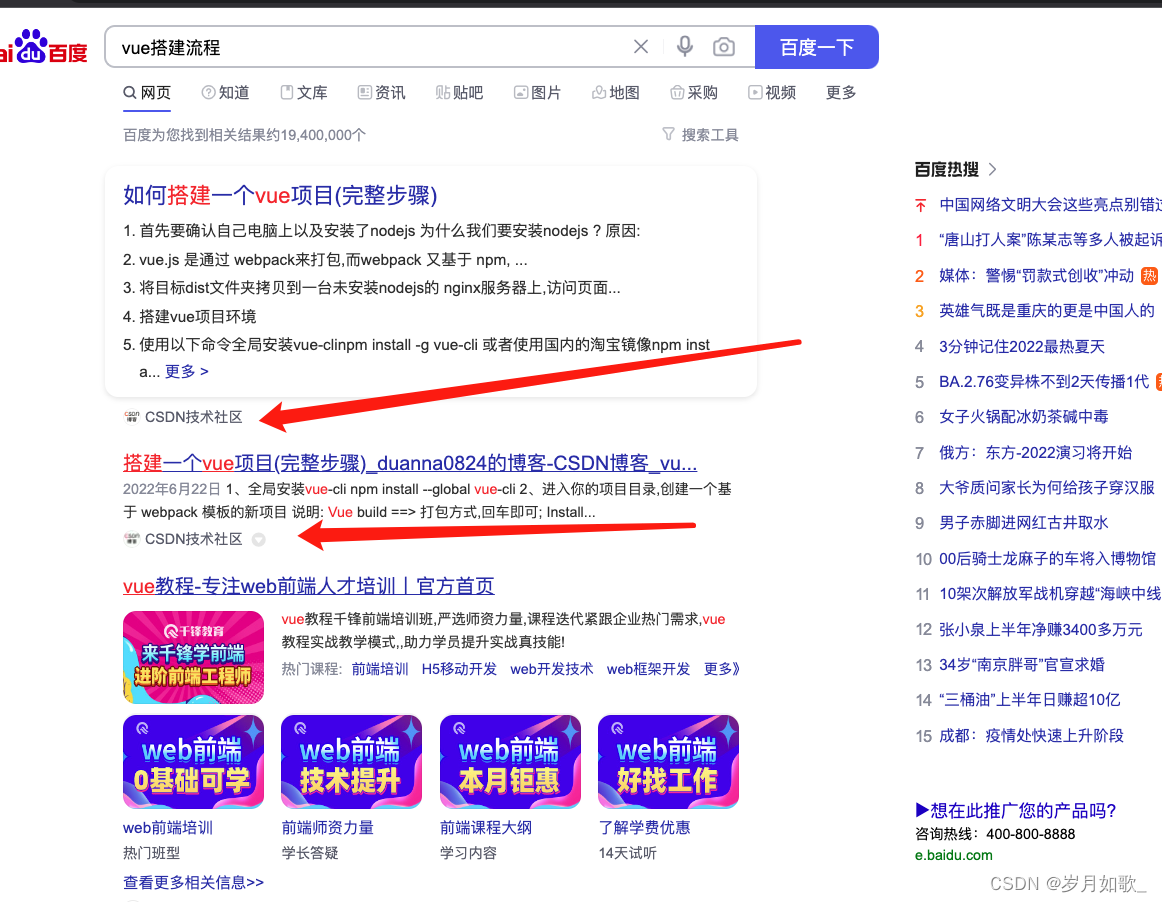
Task: Click the web前端 0基础可学 banner
Action: click(193, 761)
